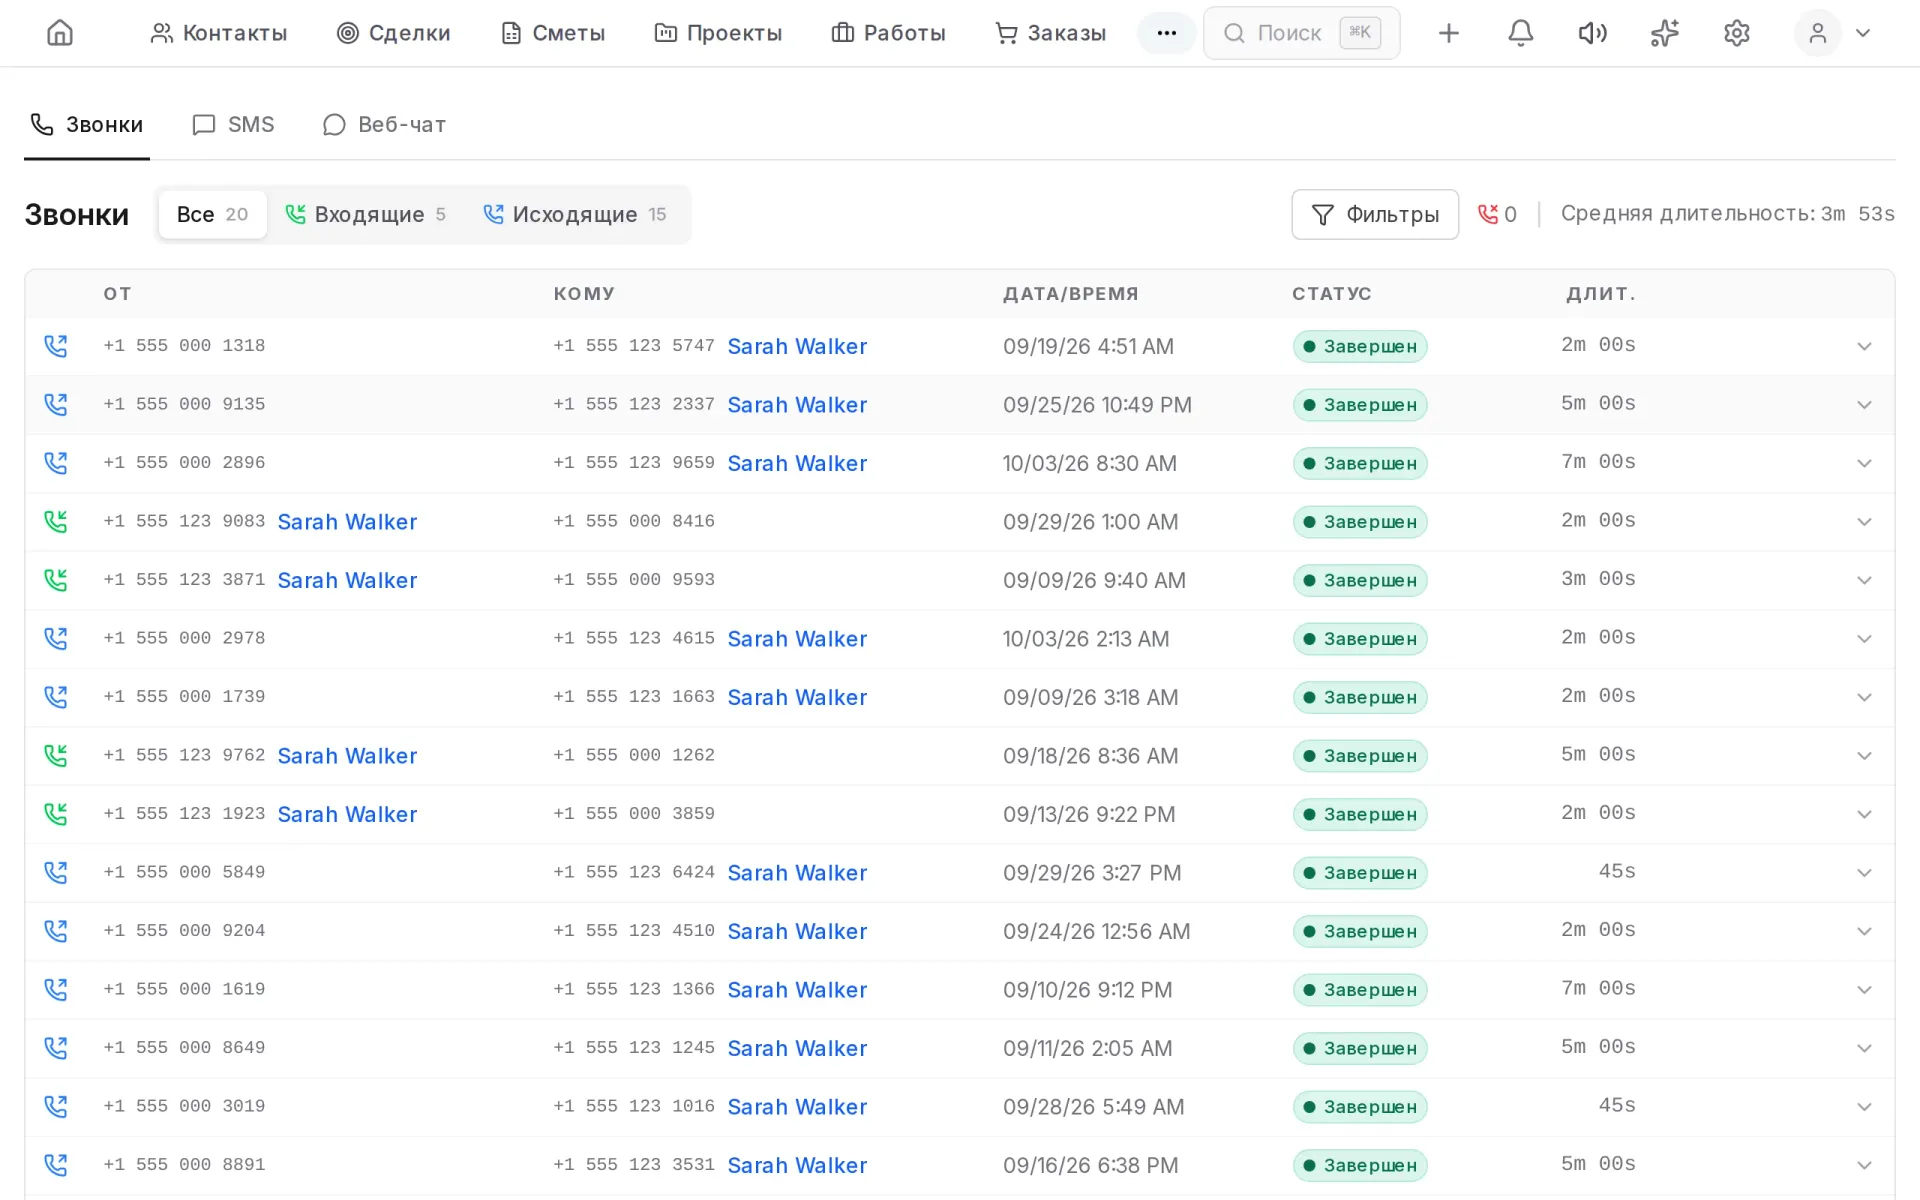Open the settings gear icon
This screenshot has height=1200, width=1920.
click(1736, 33)
